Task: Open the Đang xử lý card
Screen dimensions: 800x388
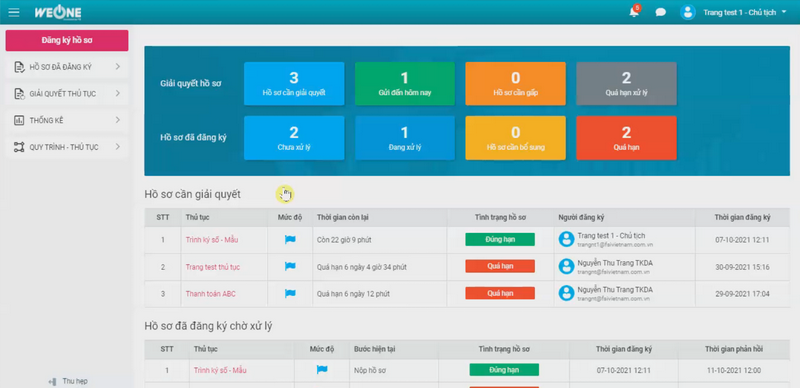Action: (x=405, y=138)
